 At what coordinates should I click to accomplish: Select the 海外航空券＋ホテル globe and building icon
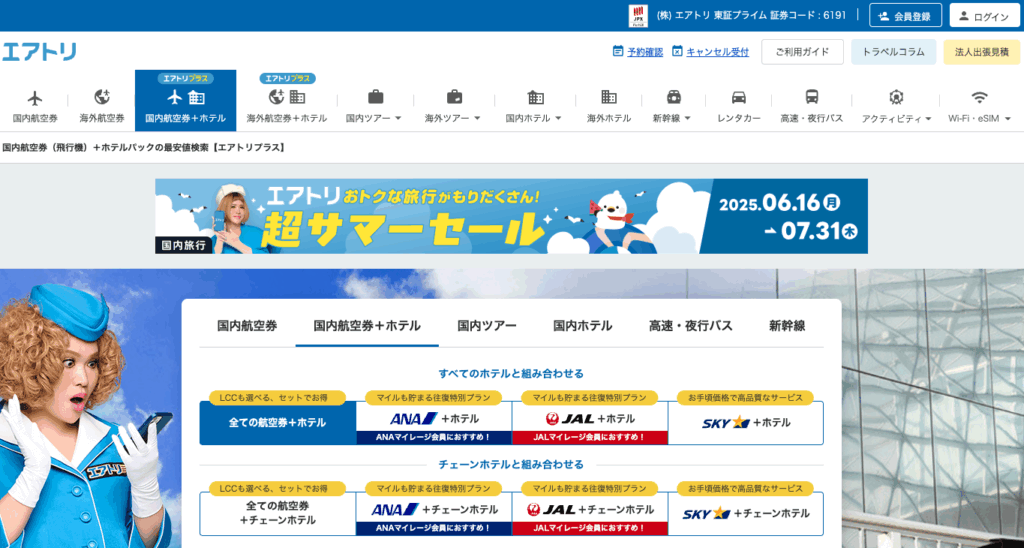287,97
